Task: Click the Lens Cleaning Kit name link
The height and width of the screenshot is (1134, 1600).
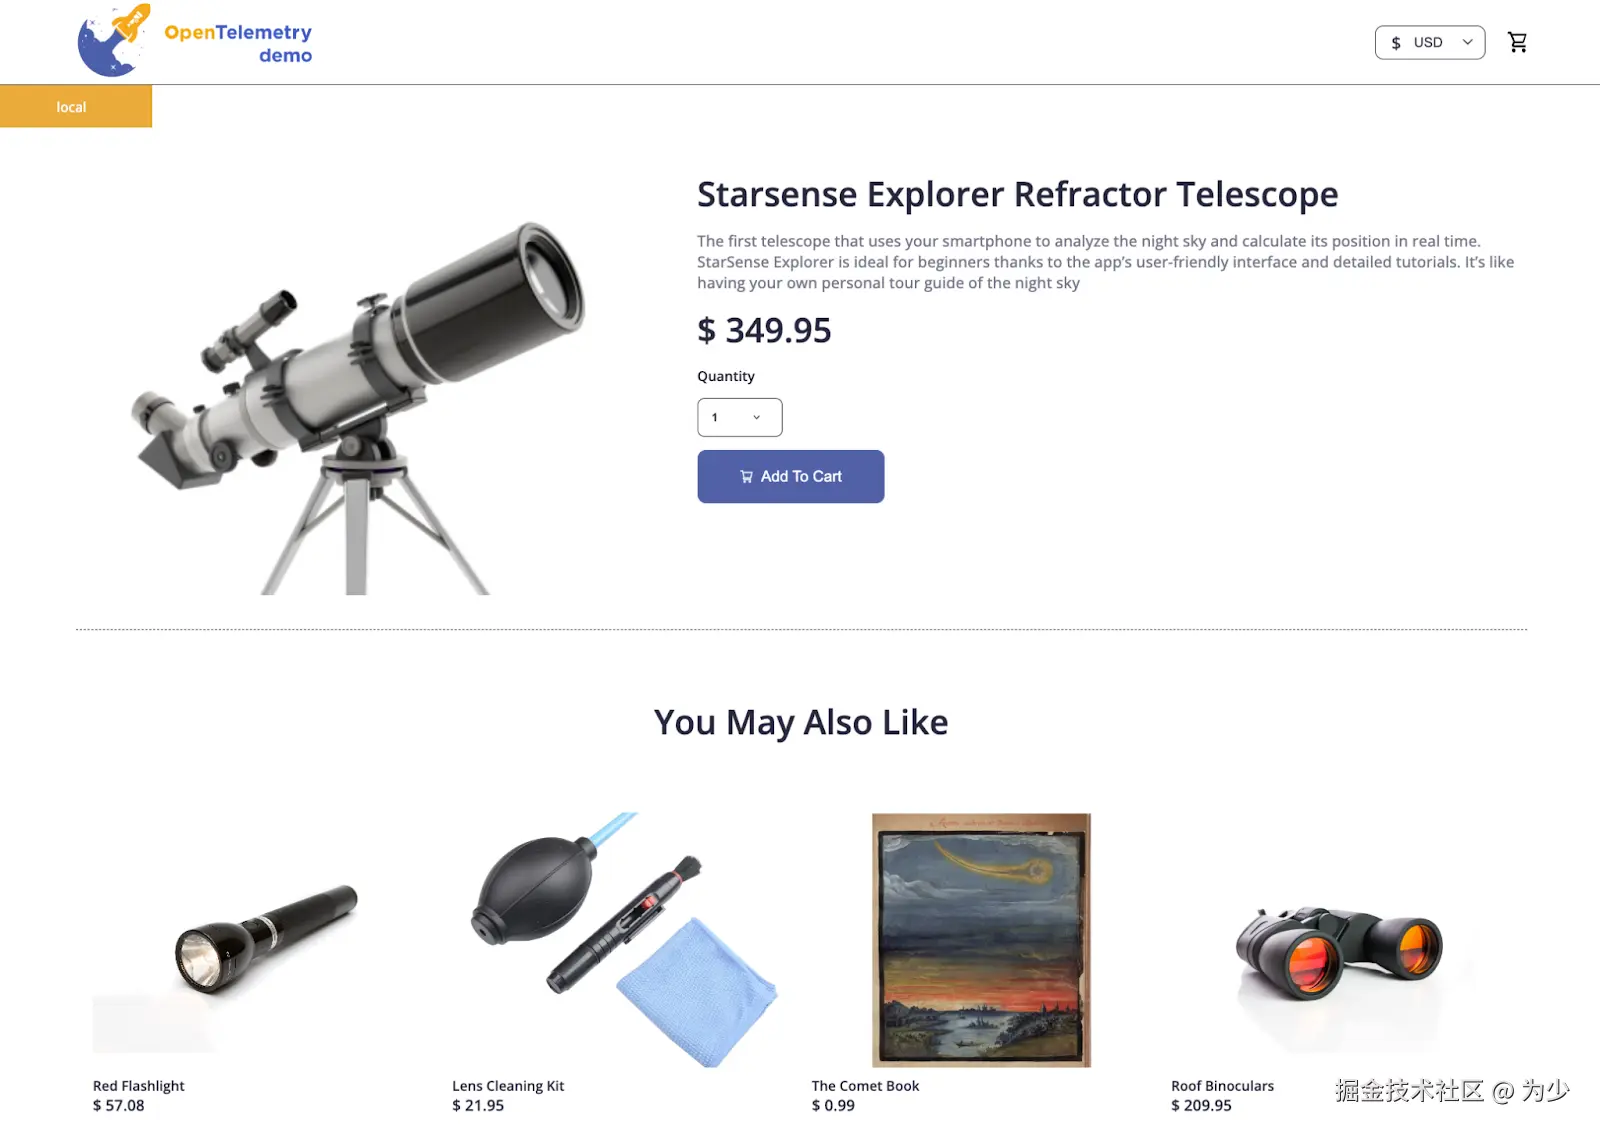Action: 508,1086
